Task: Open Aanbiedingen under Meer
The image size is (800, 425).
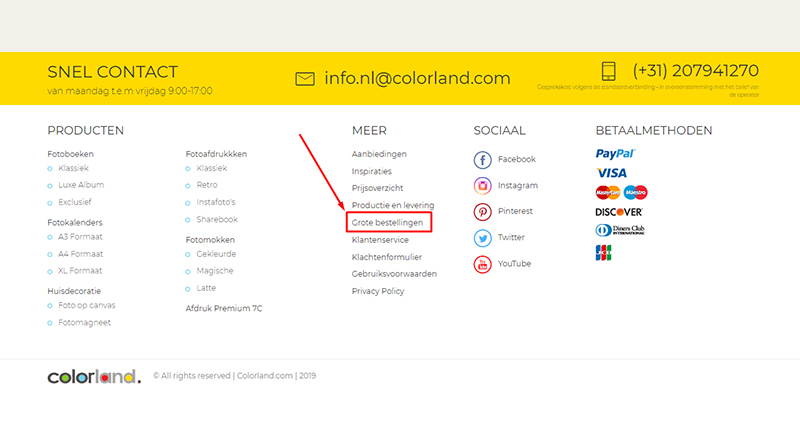Action: 379,154
